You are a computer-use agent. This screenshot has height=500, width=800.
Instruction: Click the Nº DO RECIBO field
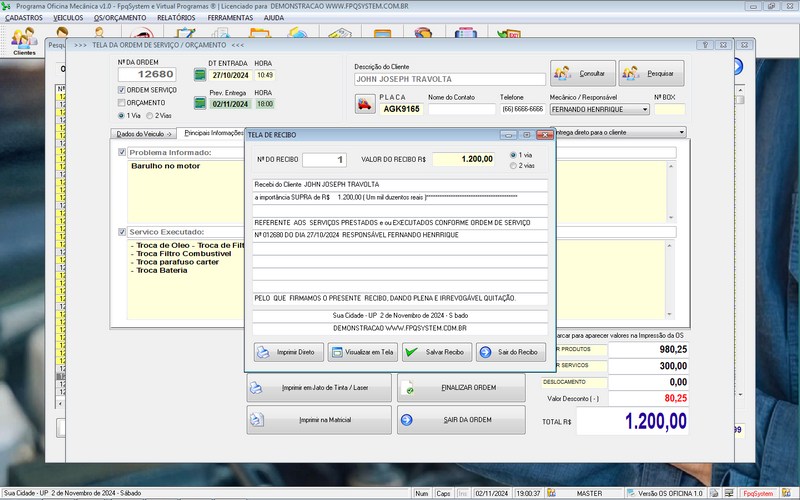(324, 160)
